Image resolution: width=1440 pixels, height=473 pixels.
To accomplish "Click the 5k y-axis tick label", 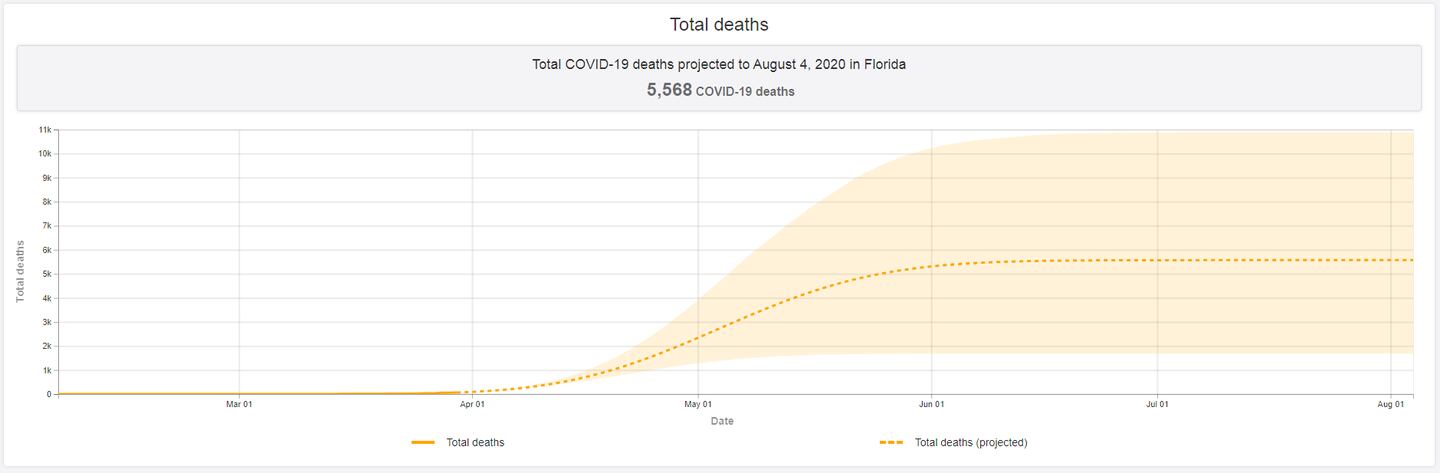I will coord(47,274).
